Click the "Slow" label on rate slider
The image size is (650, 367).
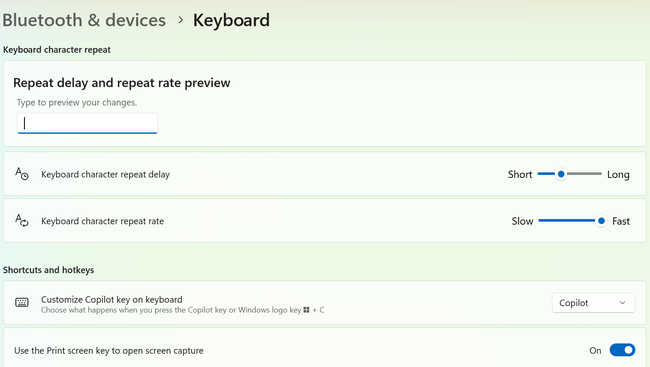point(522,221)
